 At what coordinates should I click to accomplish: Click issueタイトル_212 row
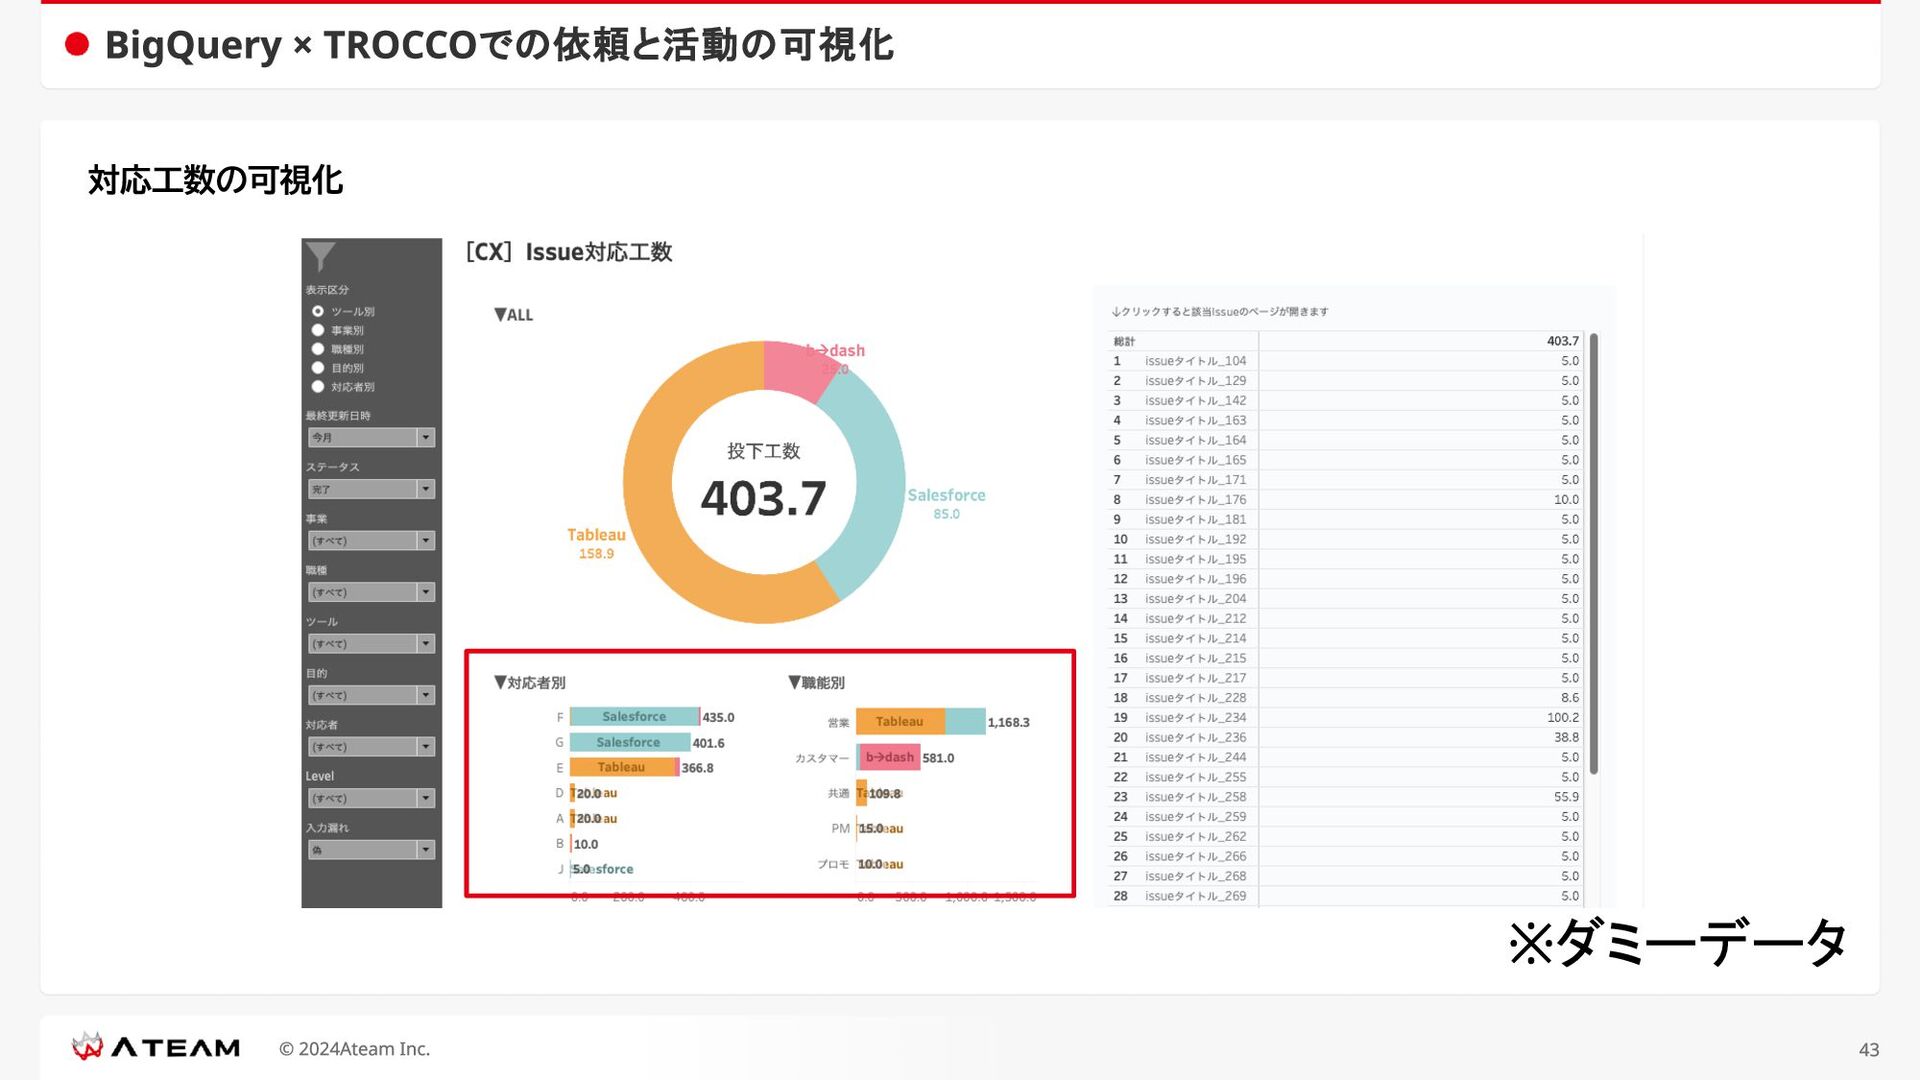click(x=1346, y=619)
